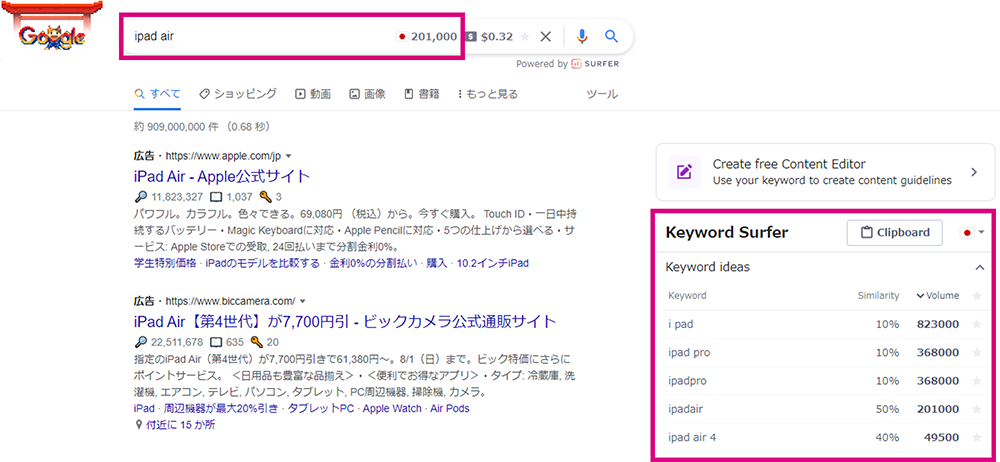Clear the search box with X icon
The width and height of the screenshot is (1000, 462).
click(545, 36)
